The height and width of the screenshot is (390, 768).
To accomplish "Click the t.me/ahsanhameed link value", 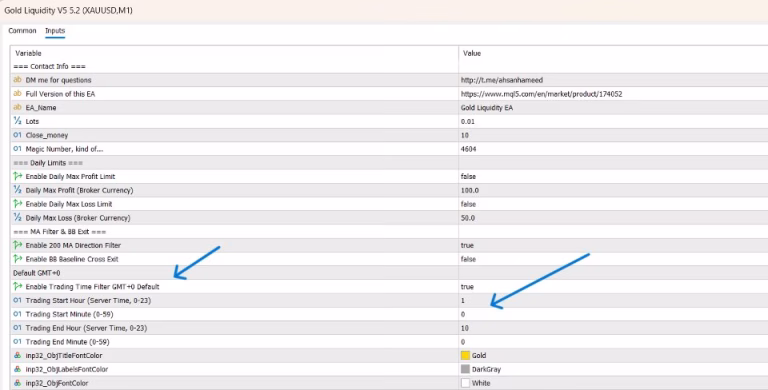I will (x=502, y=80).
